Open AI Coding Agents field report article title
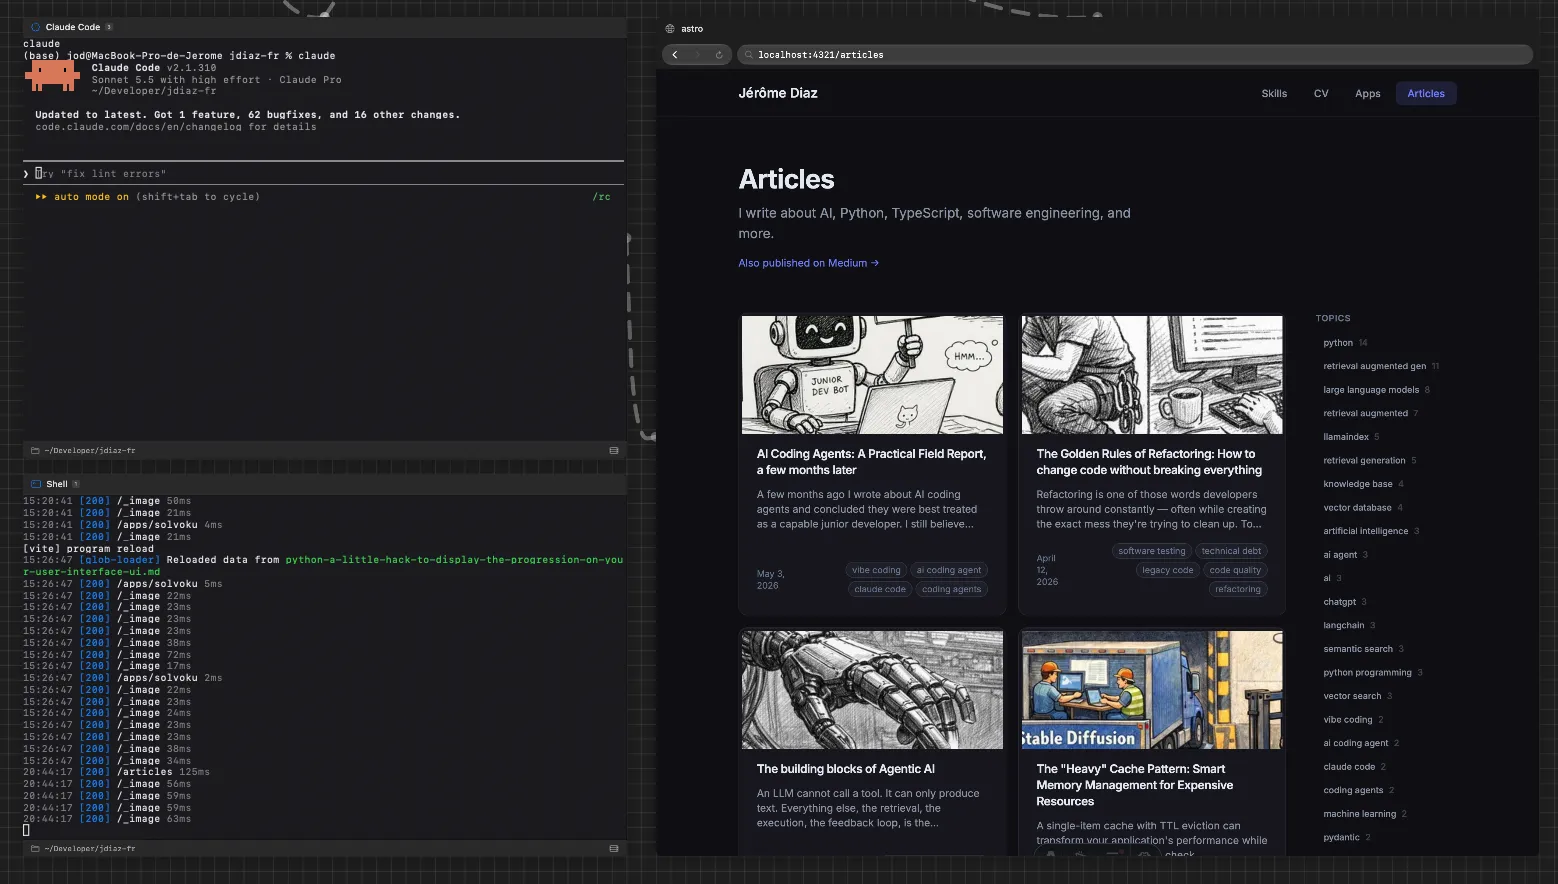The image size is (1558, 884). point(871,462)
